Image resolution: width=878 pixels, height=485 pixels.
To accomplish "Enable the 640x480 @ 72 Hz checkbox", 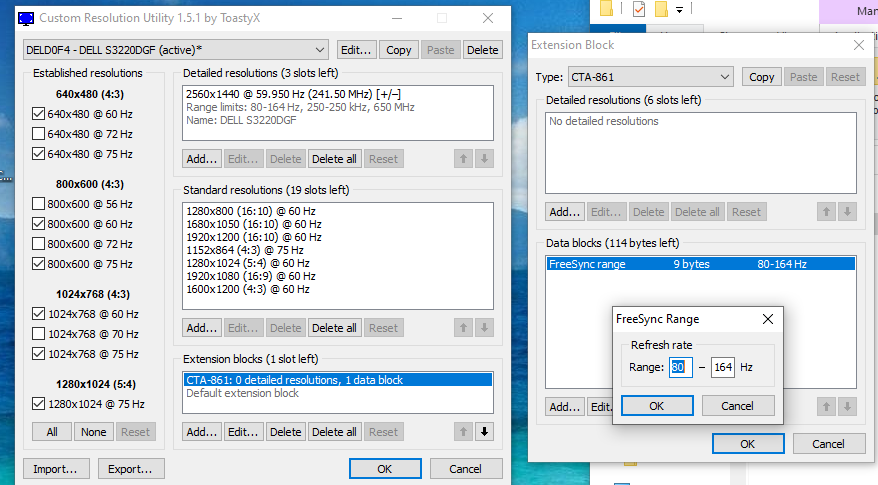I will (39, 134).
